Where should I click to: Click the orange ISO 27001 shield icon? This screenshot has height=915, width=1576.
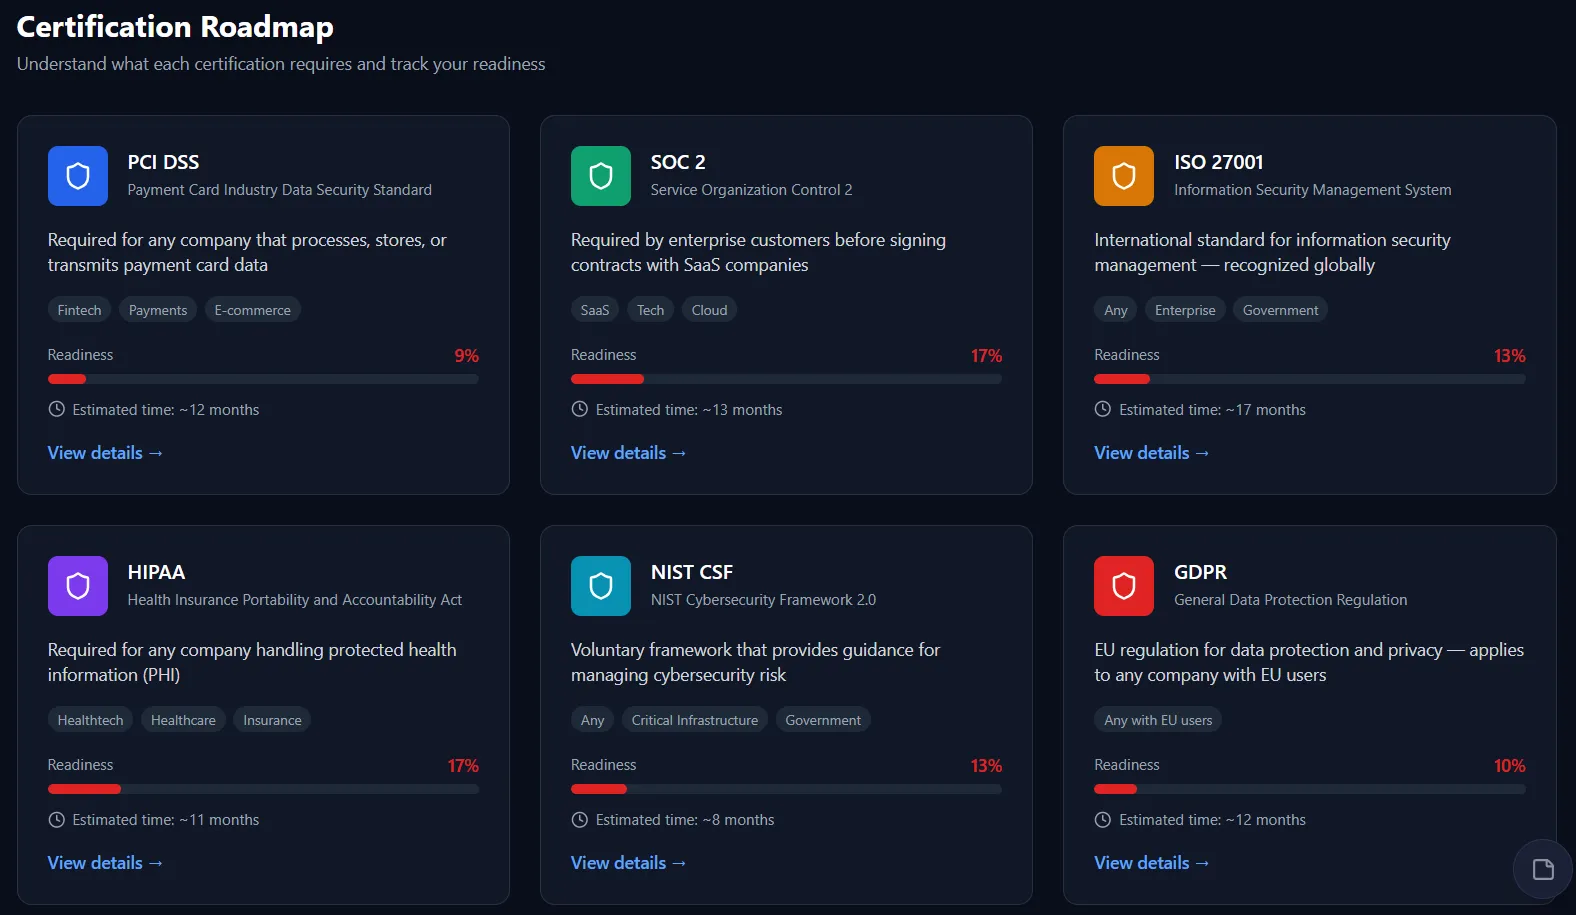[x=1124, y=176]
